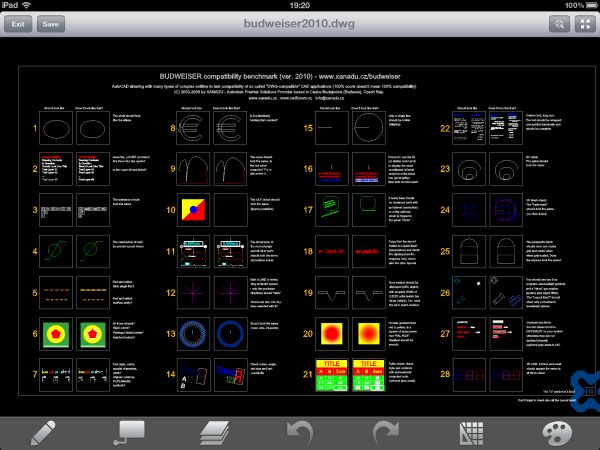Screen dimensions: 600x450
Task: Undo the last action
Action: click(300, 433)
